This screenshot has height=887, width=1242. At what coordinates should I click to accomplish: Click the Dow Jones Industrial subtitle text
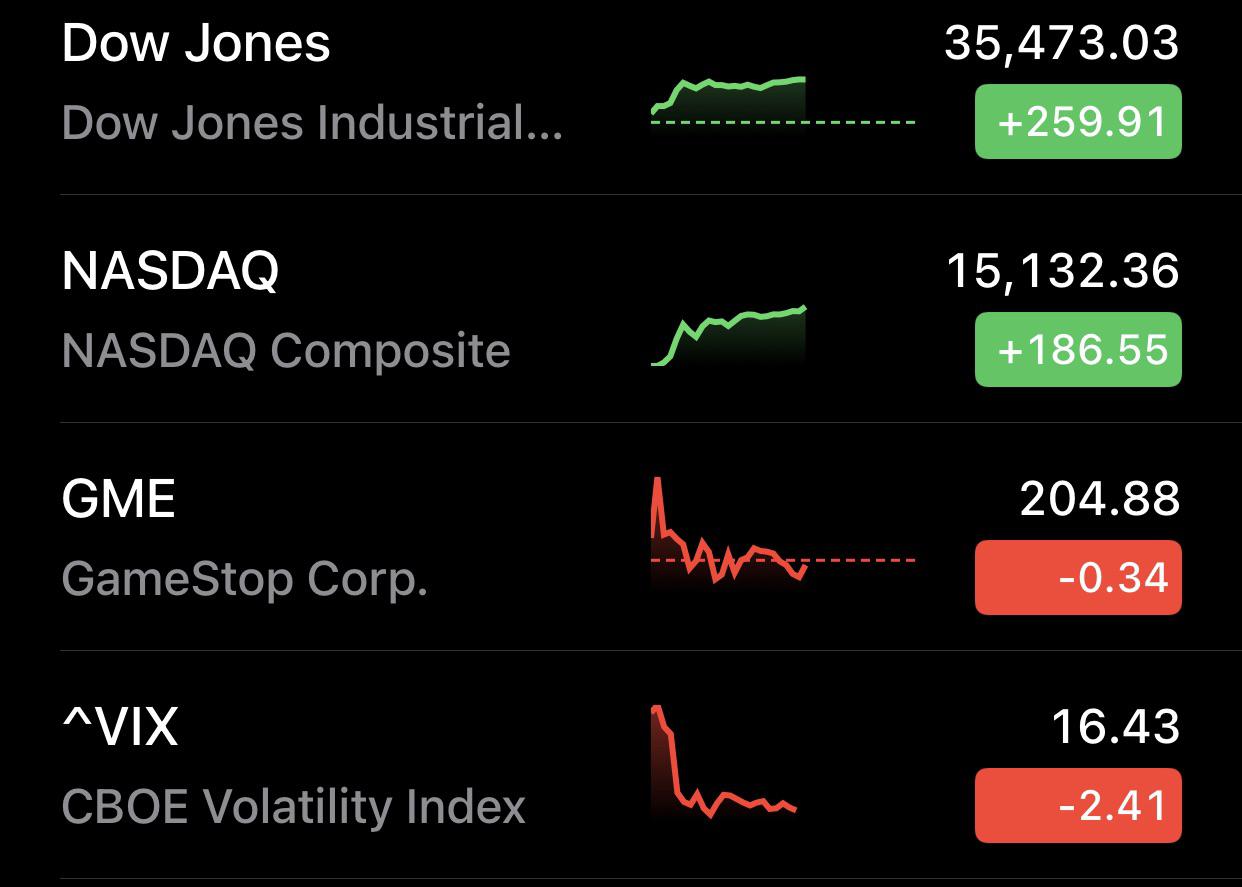[x=312, y=124]
